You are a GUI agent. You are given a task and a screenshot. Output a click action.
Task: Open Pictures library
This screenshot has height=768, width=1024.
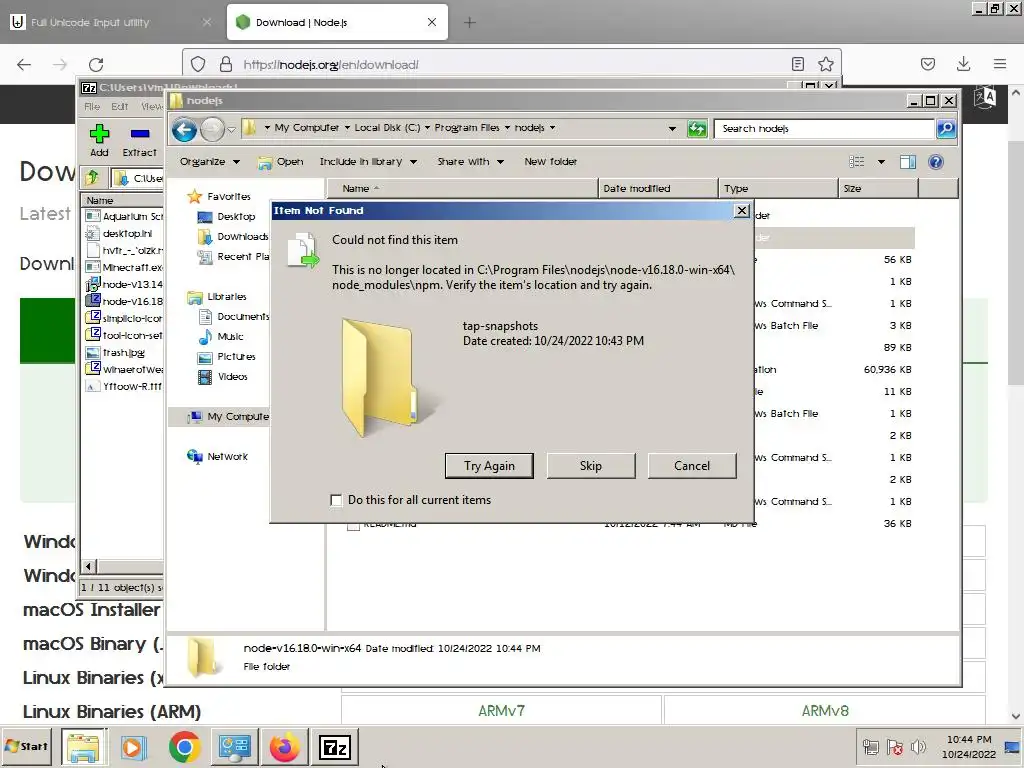[227, 357]
